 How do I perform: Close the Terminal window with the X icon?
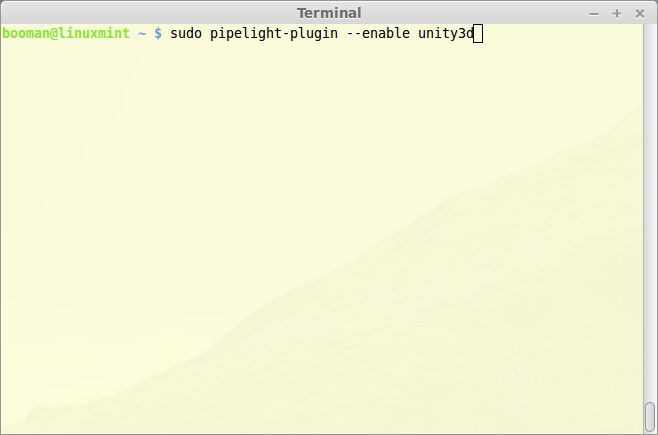[x=640, y=14]
